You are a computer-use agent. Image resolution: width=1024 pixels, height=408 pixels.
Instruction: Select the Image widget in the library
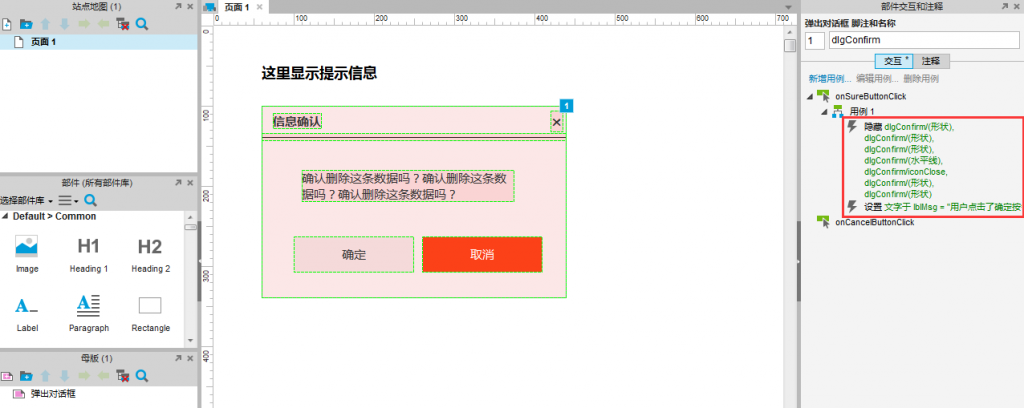27,254
